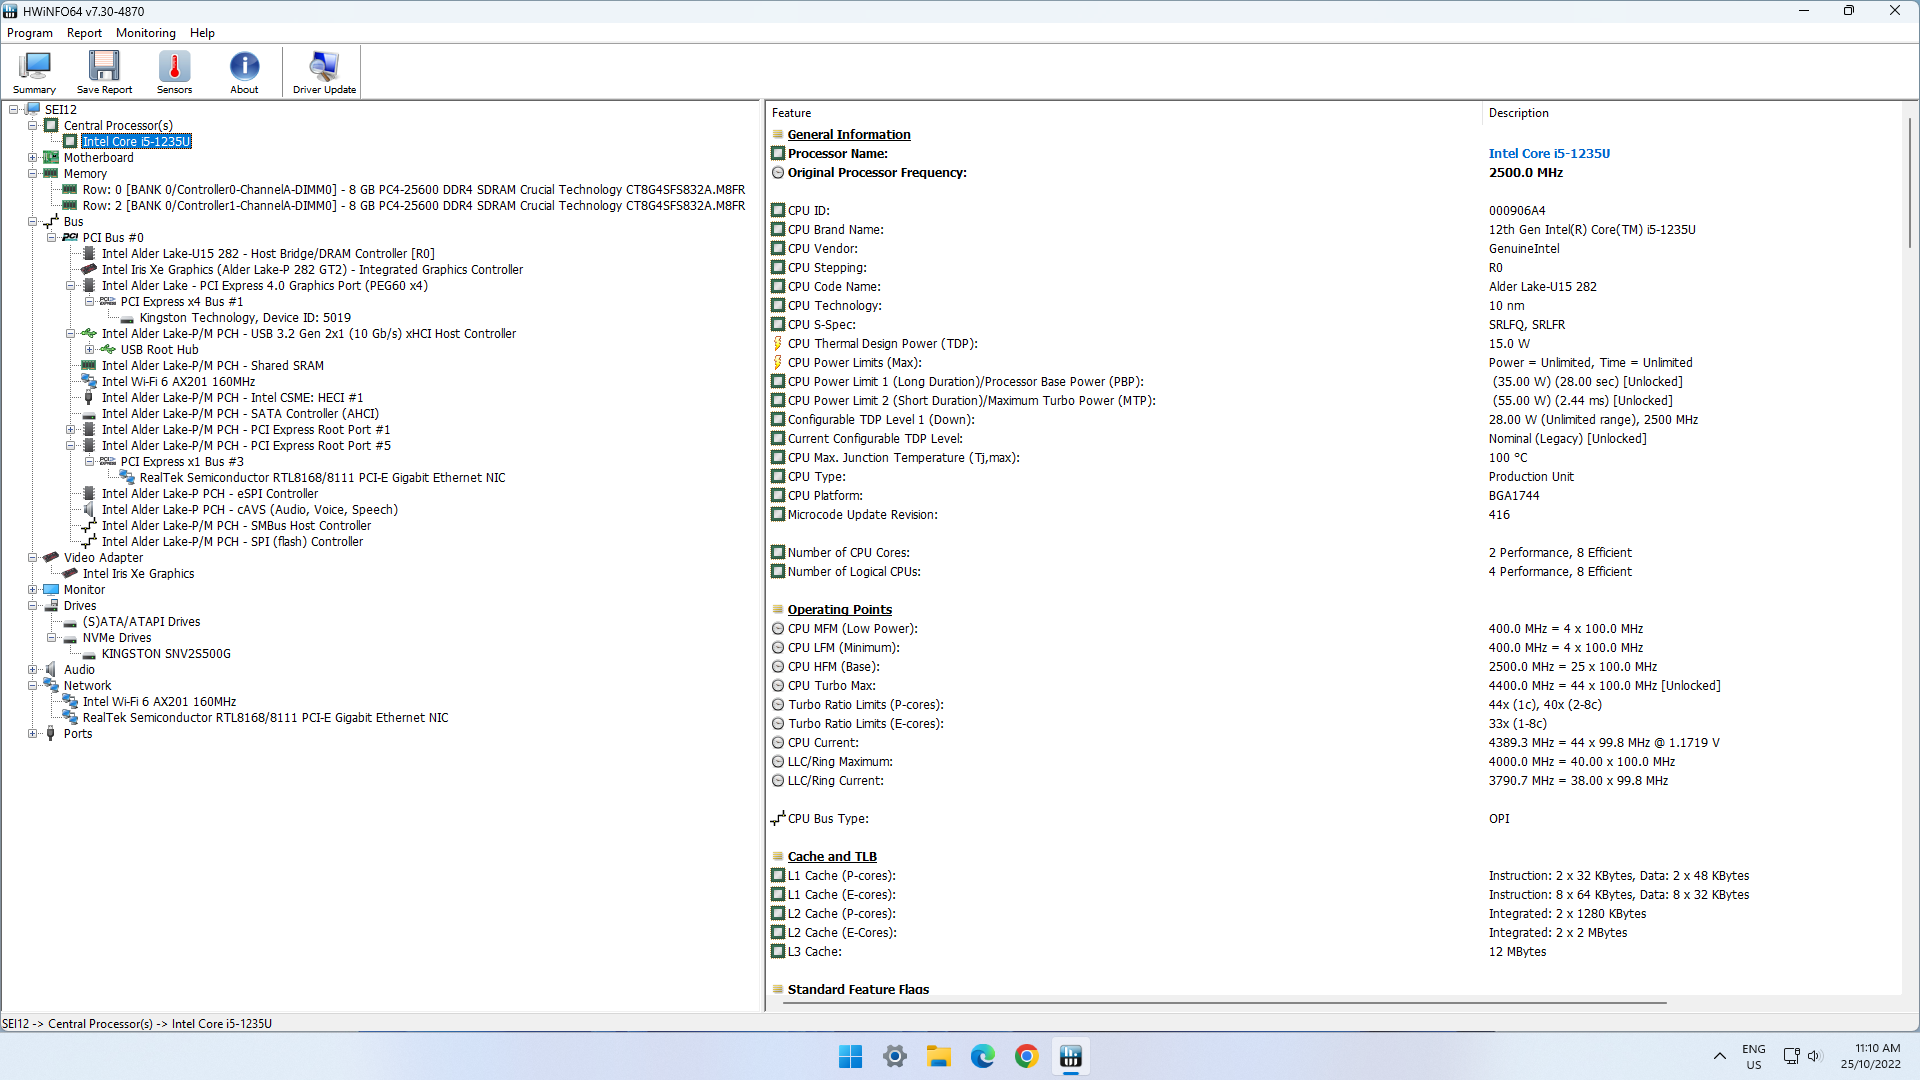Click the HWiNFO64 taskbar icon

1071,1056
